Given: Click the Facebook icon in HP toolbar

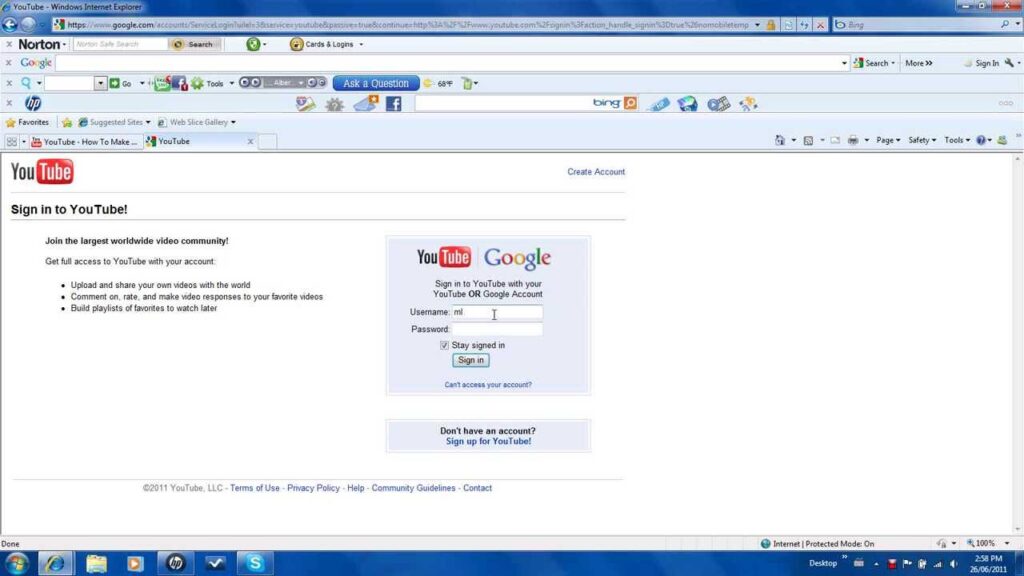Looking at the screenshot, I should [x=393, y=104].
